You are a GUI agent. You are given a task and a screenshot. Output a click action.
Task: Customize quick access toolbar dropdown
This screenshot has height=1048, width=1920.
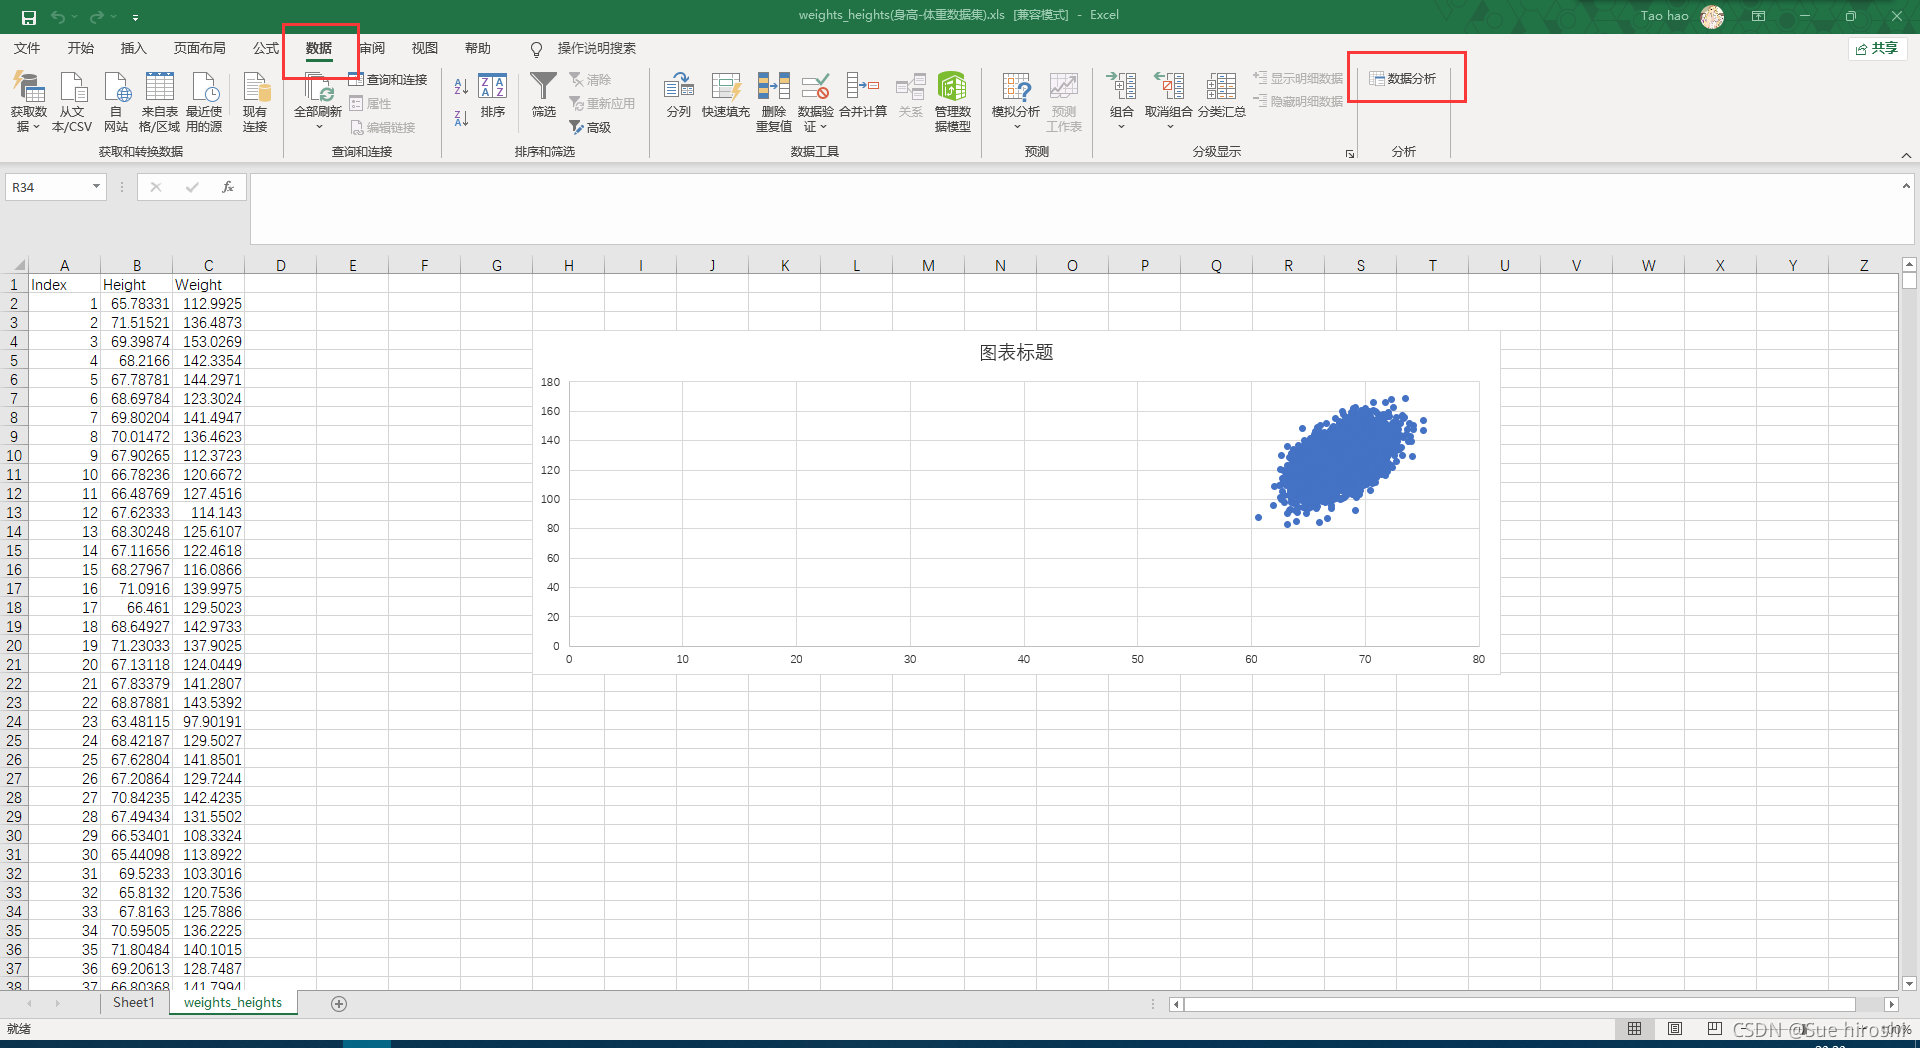[x=135, y=17]
